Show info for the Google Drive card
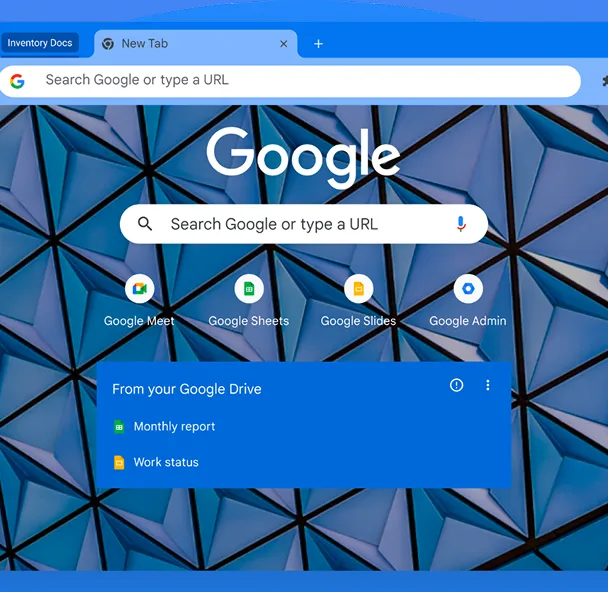This screenshot has height=592, width=608. coord(456,385)
